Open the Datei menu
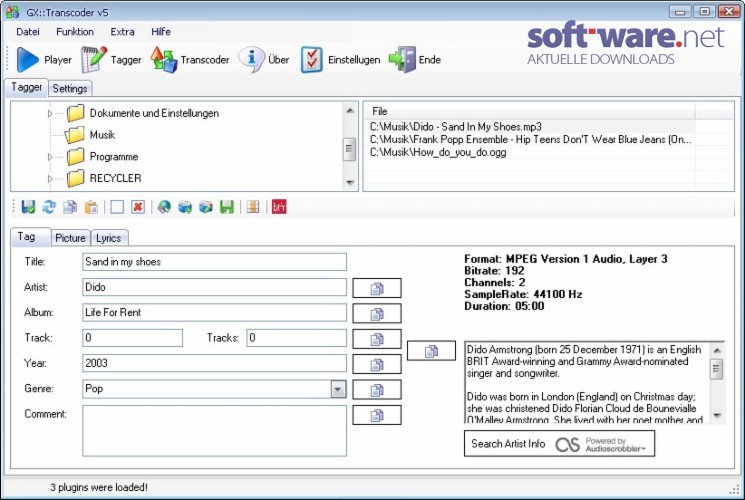This screenshot has height=500, width=745. (x=28, y=32)
